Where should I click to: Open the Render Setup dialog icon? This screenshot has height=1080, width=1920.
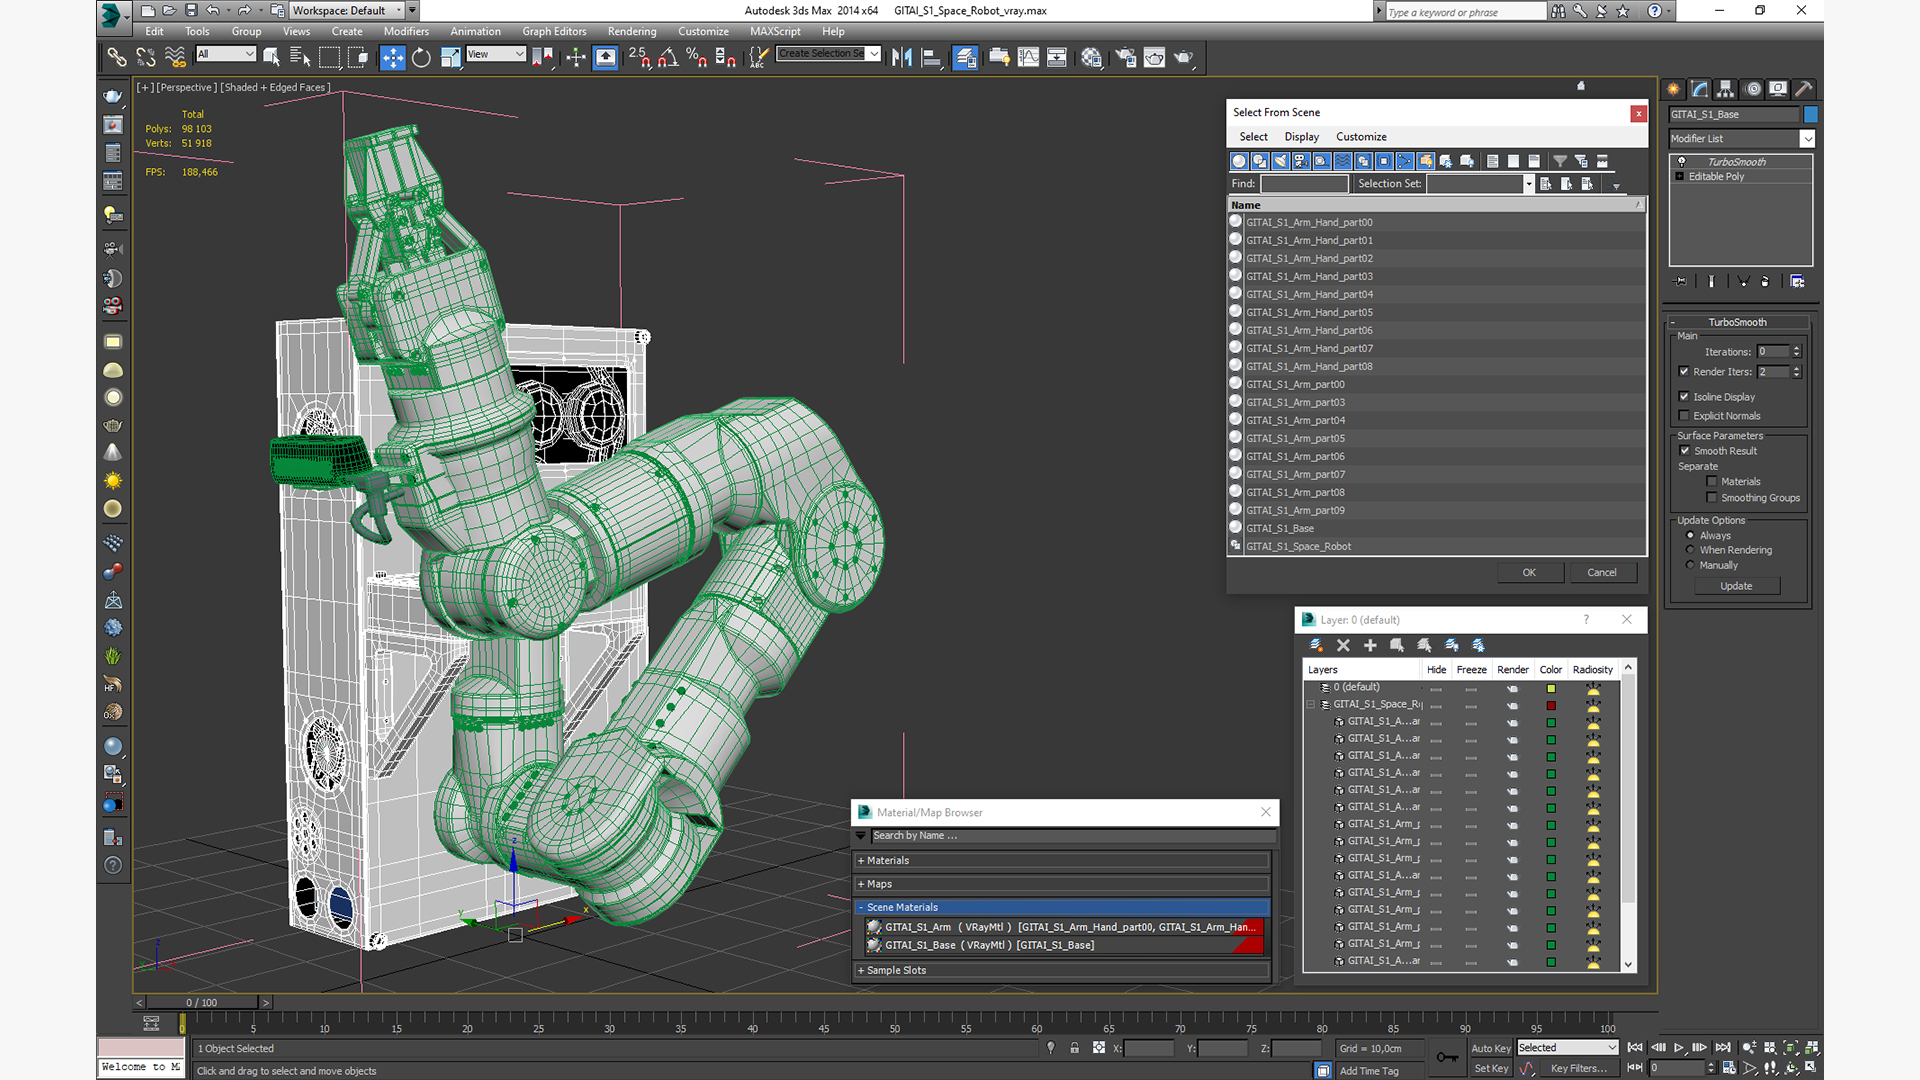(x=1125, y=57)
